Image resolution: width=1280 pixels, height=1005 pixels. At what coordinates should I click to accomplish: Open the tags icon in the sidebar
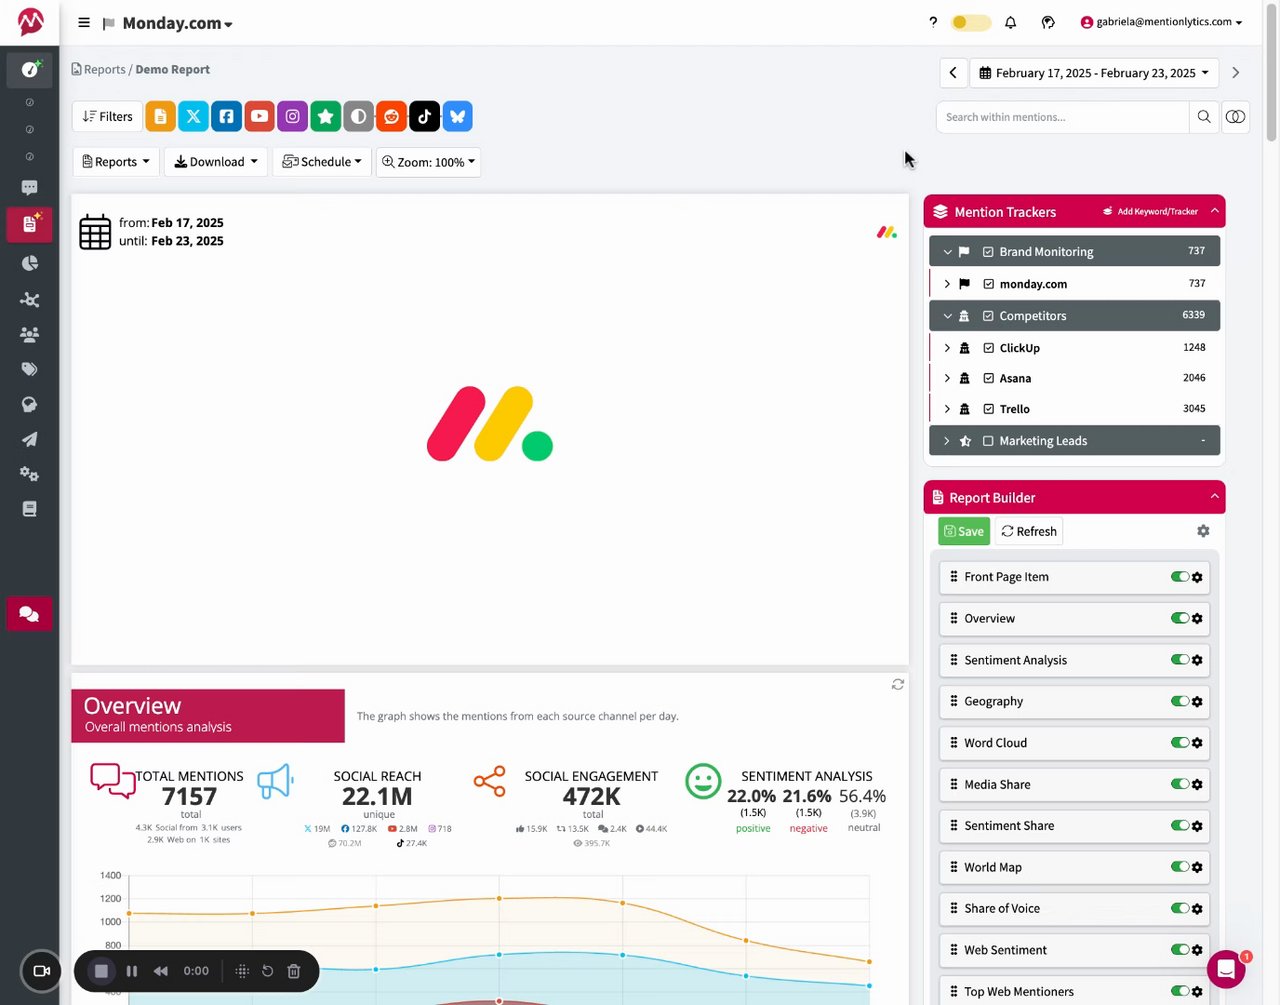coord(29,369)
